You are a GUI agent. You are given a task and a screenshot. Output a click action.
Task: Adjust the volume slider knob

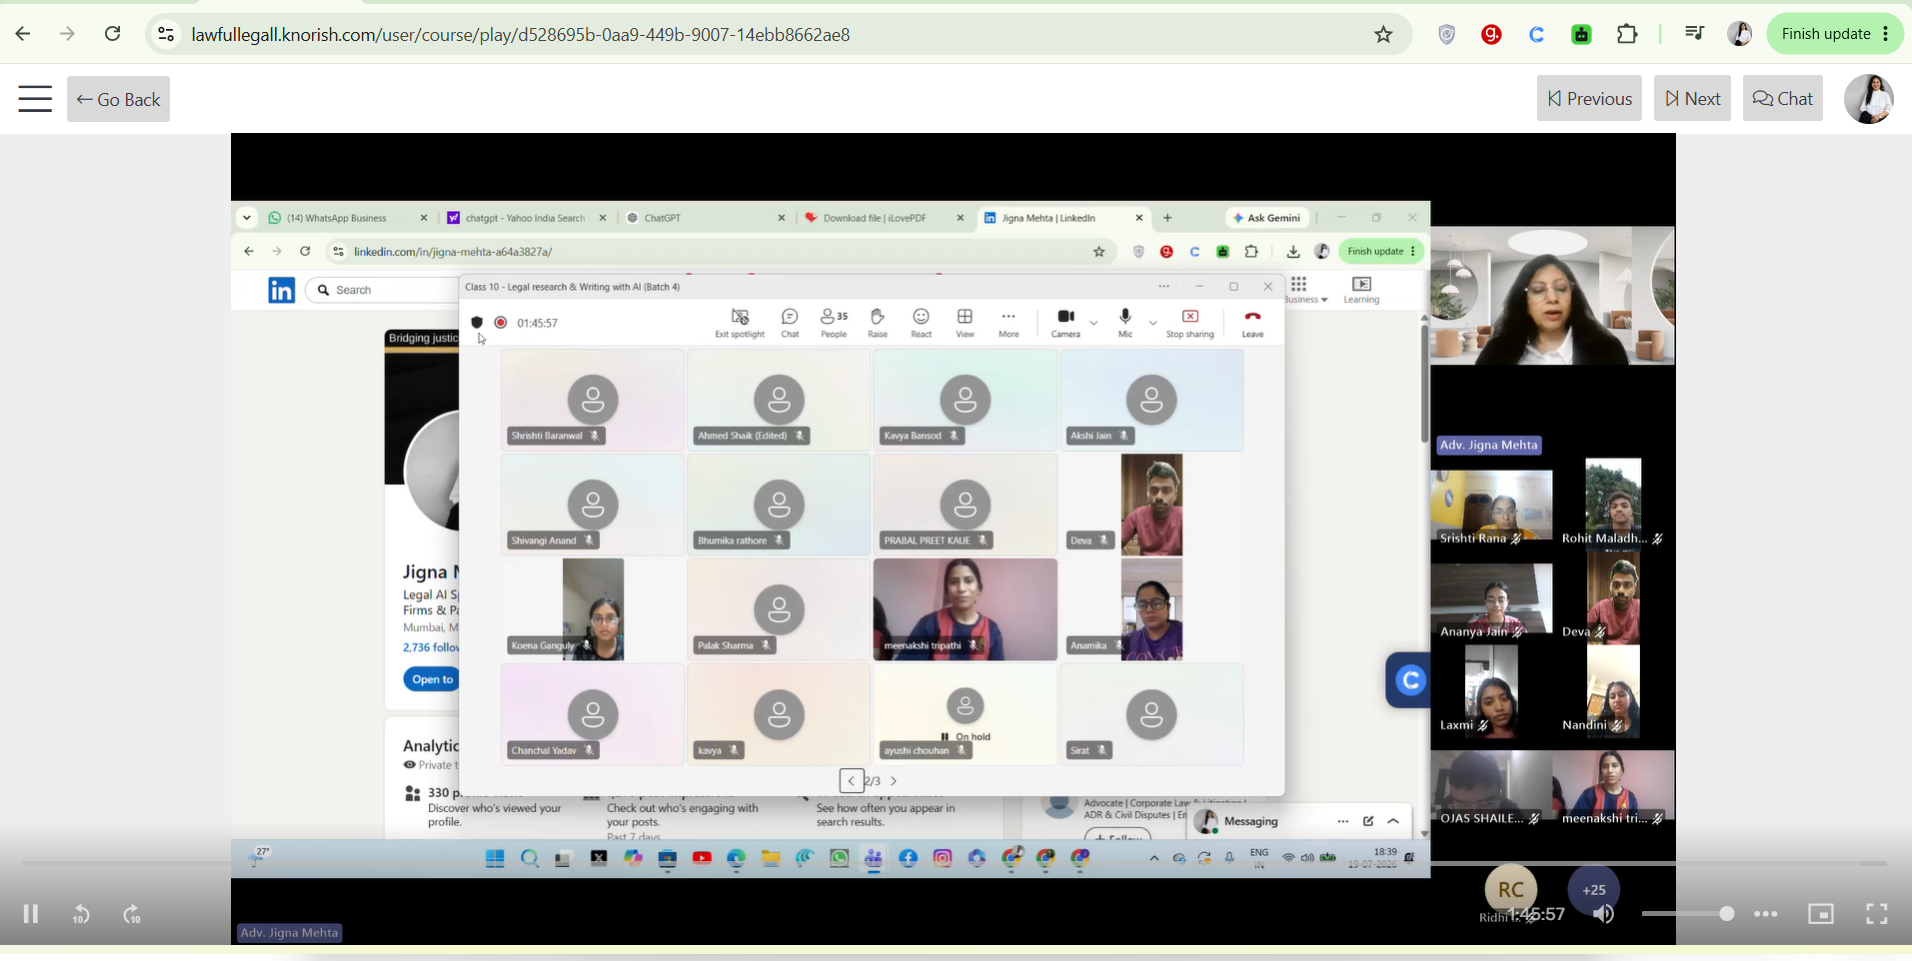click(x=1726, y=914)
